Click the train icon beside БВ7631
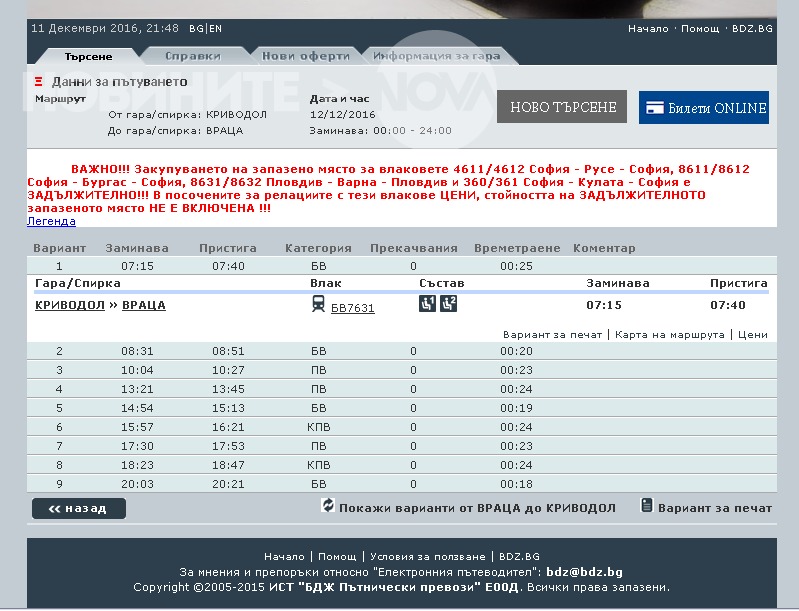 pos(318,306)
